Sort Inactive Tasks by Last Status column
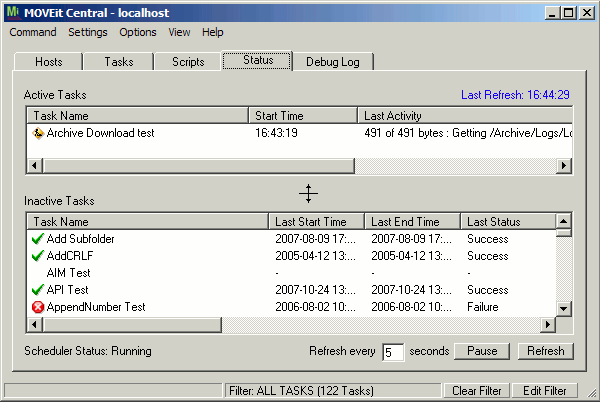Screen dimensions: 600x402 pos(508,222)
